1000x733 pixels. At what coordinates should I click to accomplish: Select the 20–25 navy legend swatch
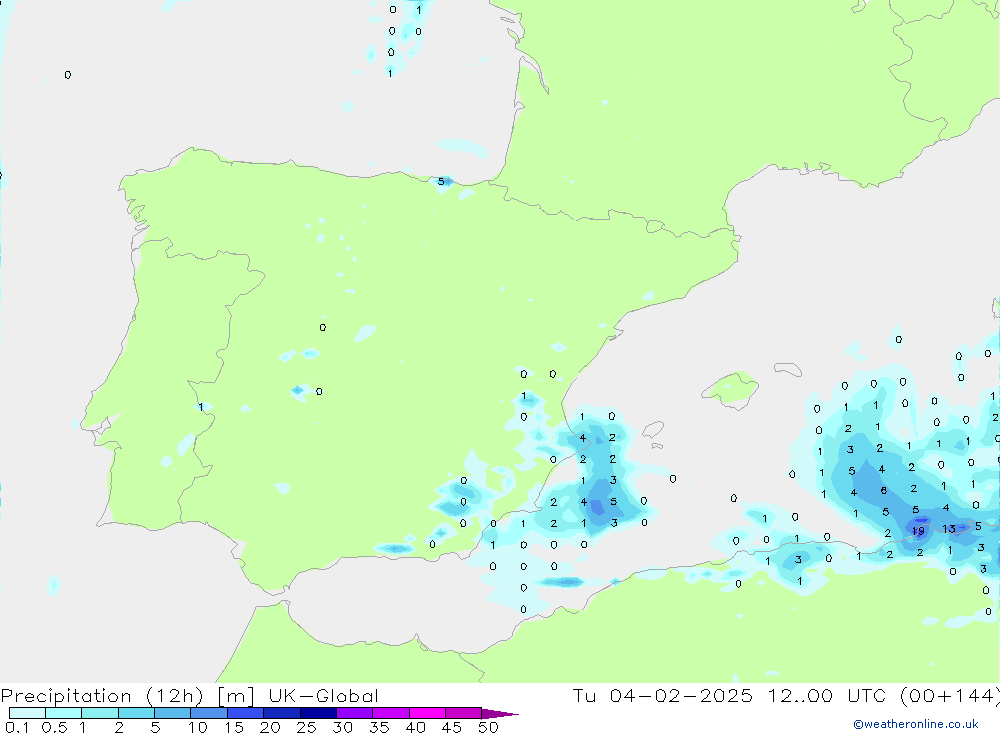click(x=282, y=713)
